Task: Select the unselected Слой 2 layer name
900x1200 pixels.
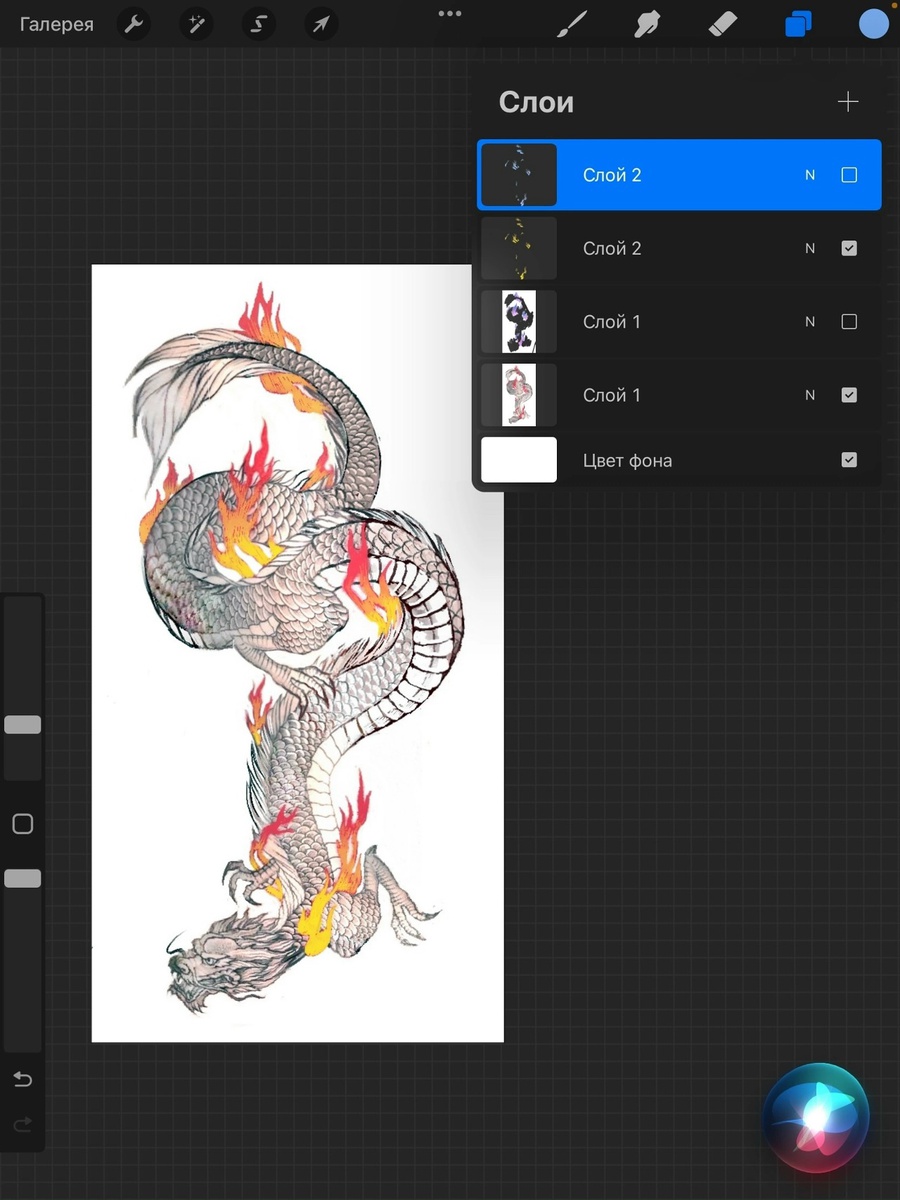Action: [x=612, y=248]
